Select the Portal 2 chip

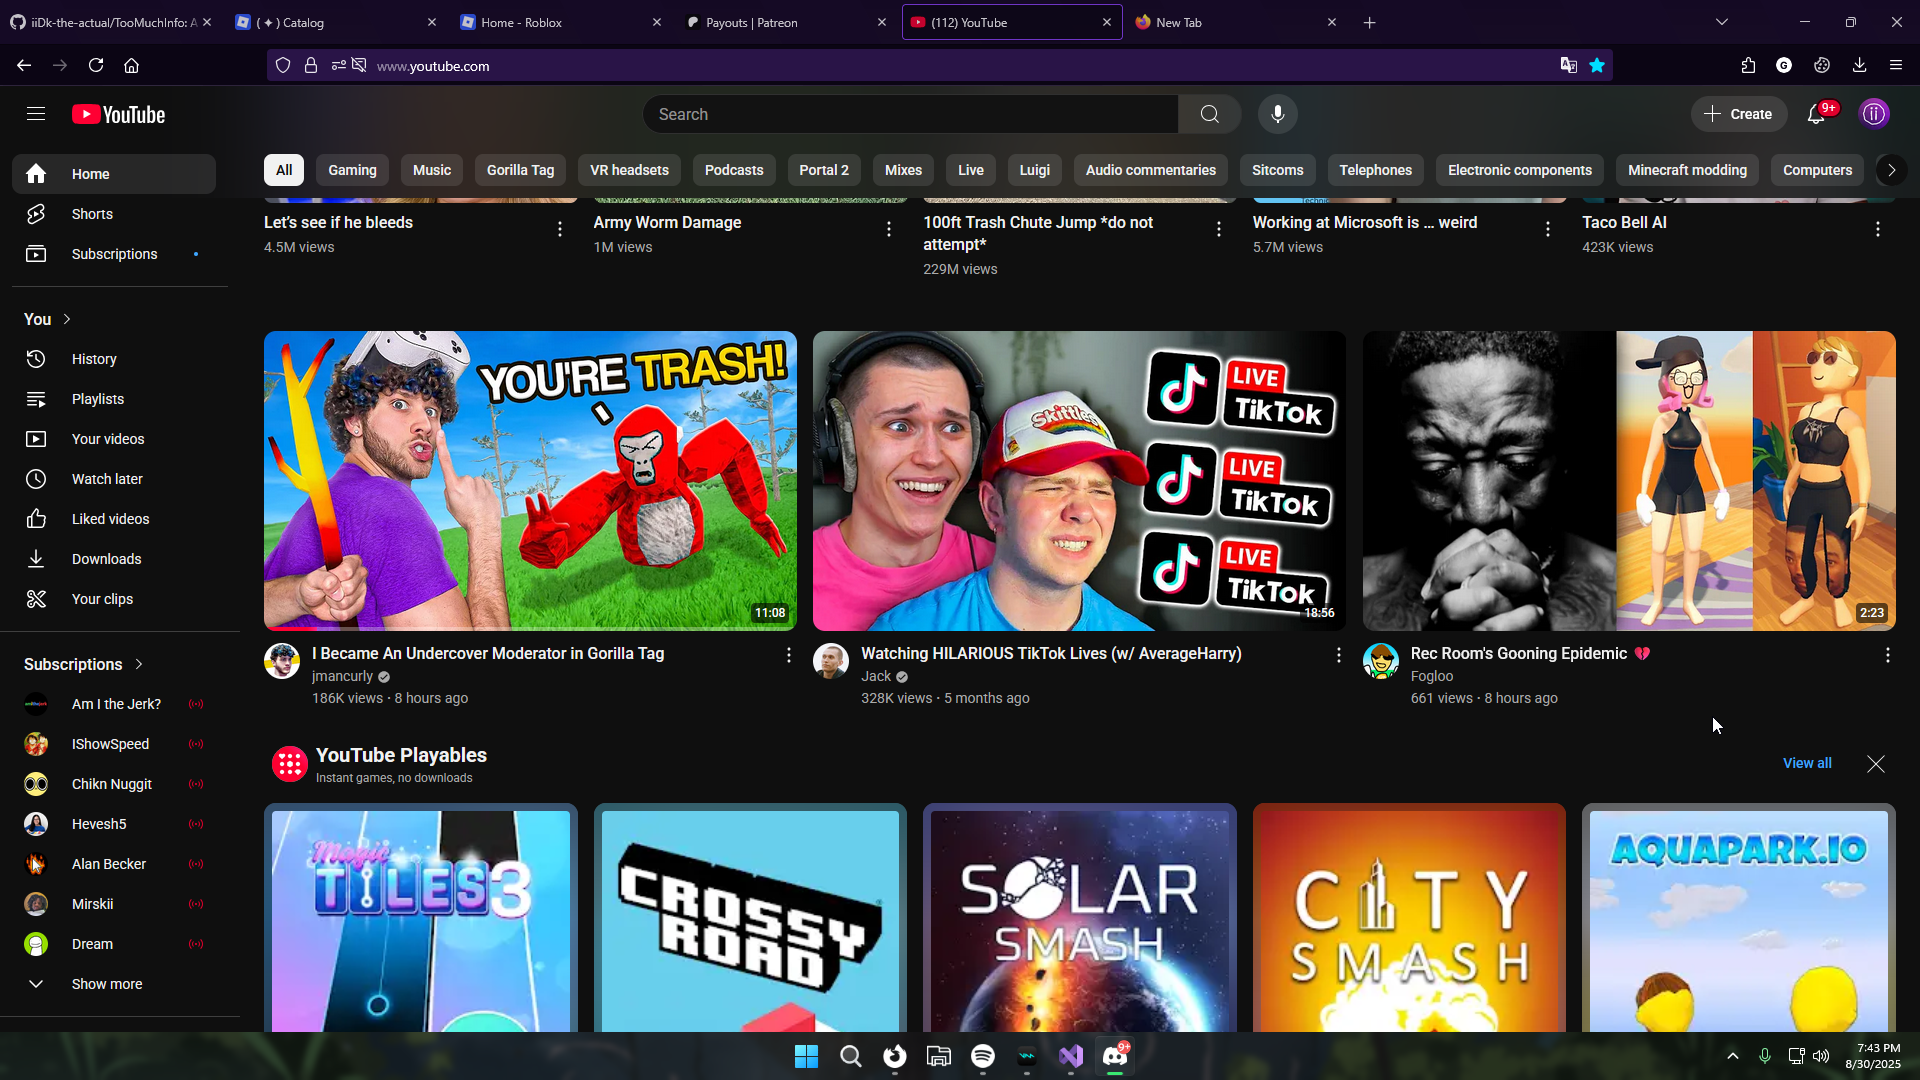[x=824, y=170]
